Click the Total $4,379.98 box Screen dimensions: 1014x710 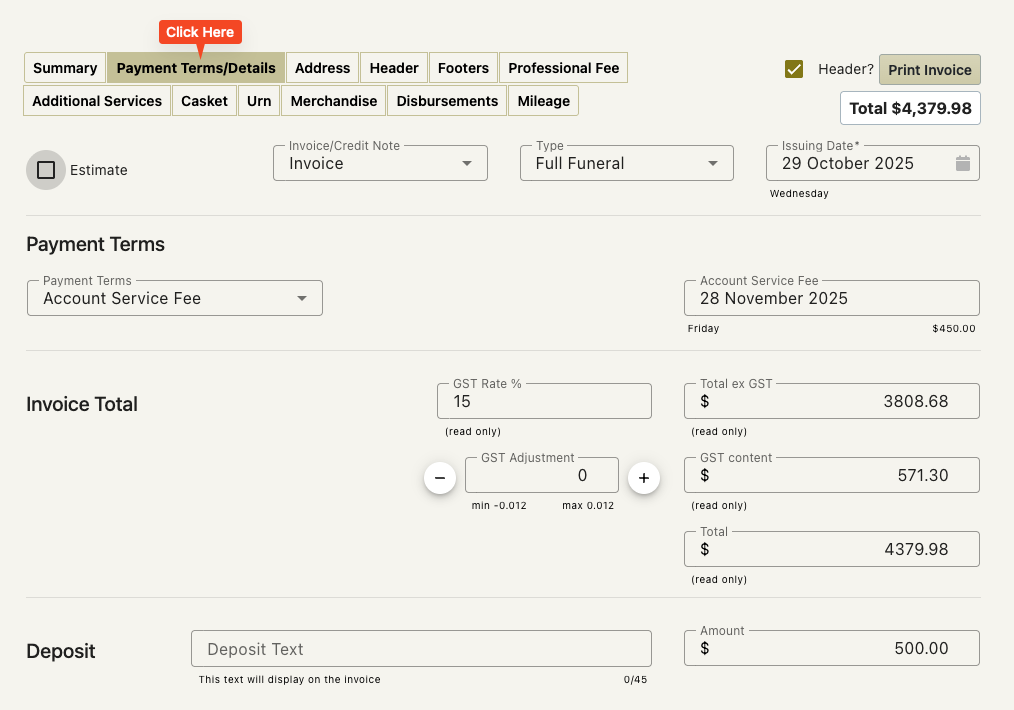pyautogui.click(x=910, y=108)
